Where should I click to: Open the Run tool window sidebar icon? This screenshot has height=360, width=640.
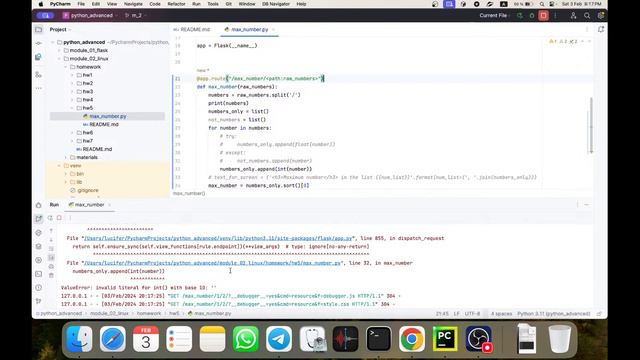tap(38, 219)
